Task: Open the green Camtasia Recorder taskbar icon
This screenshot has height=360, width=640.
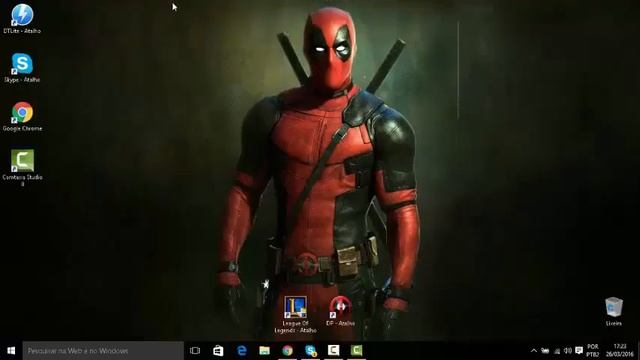Action: tap(356, 350)
